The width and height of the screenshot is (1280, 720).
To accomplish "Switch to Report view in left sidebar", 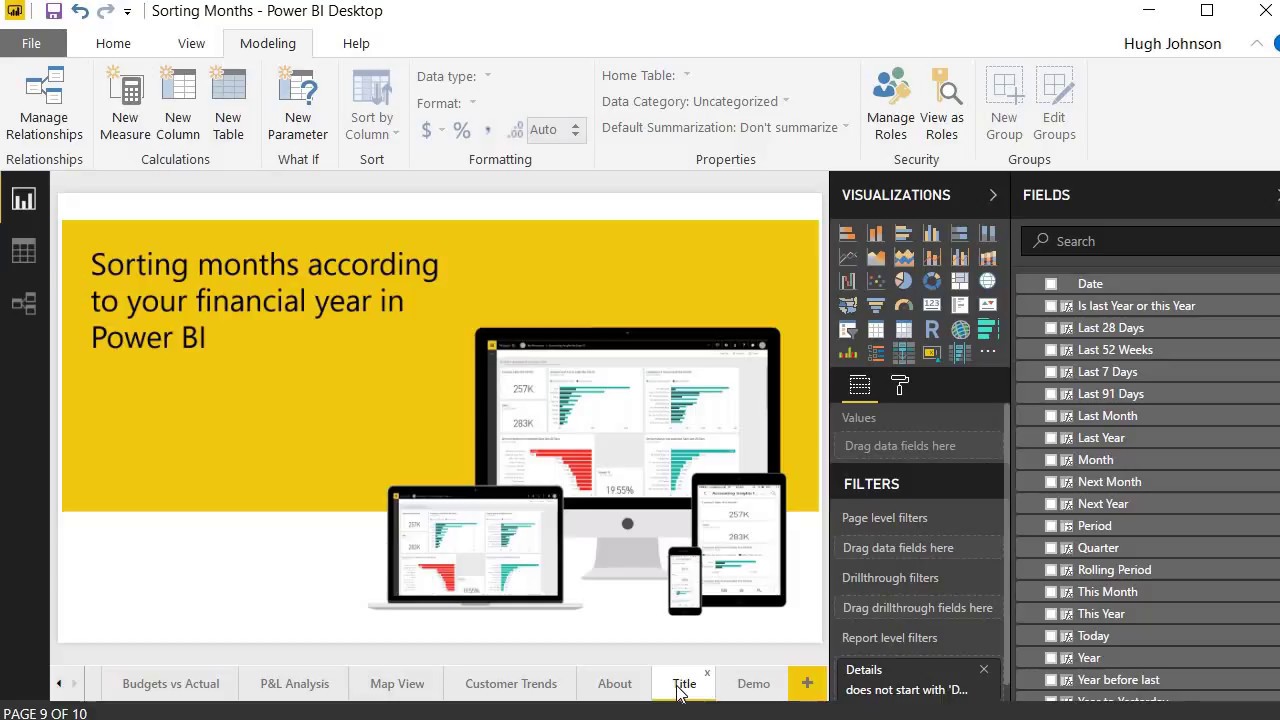I will click(x=24, y=199).
